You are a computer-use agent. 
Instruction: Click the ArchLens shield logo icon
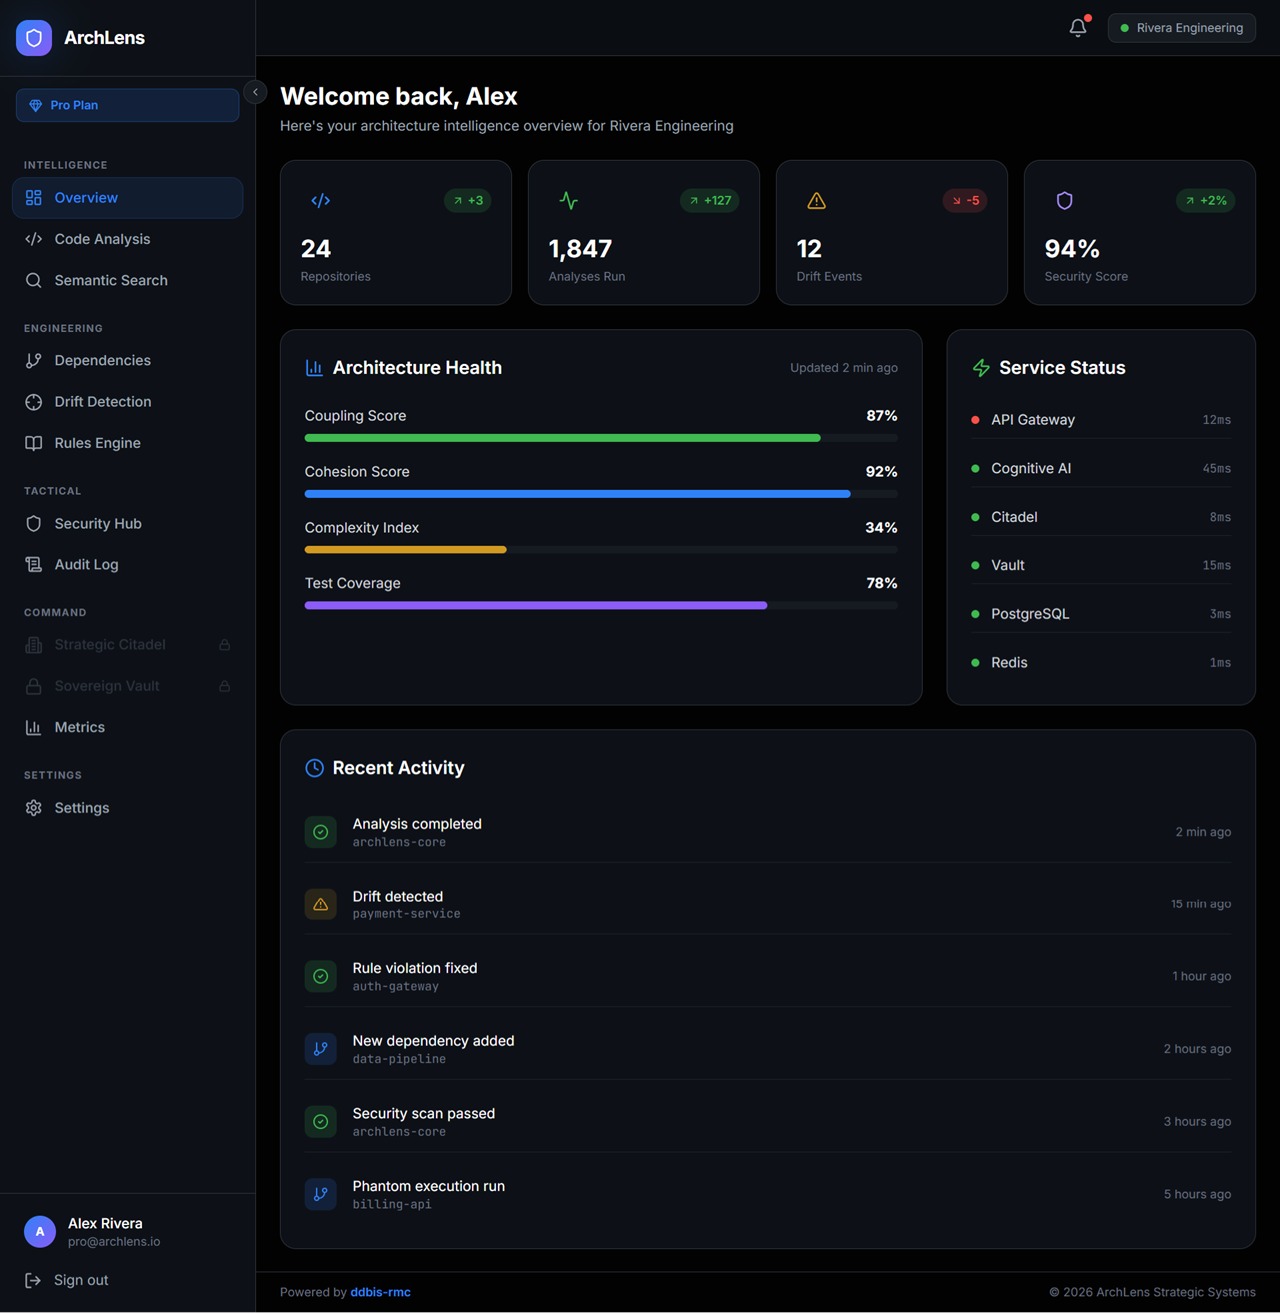coord(34,38)
